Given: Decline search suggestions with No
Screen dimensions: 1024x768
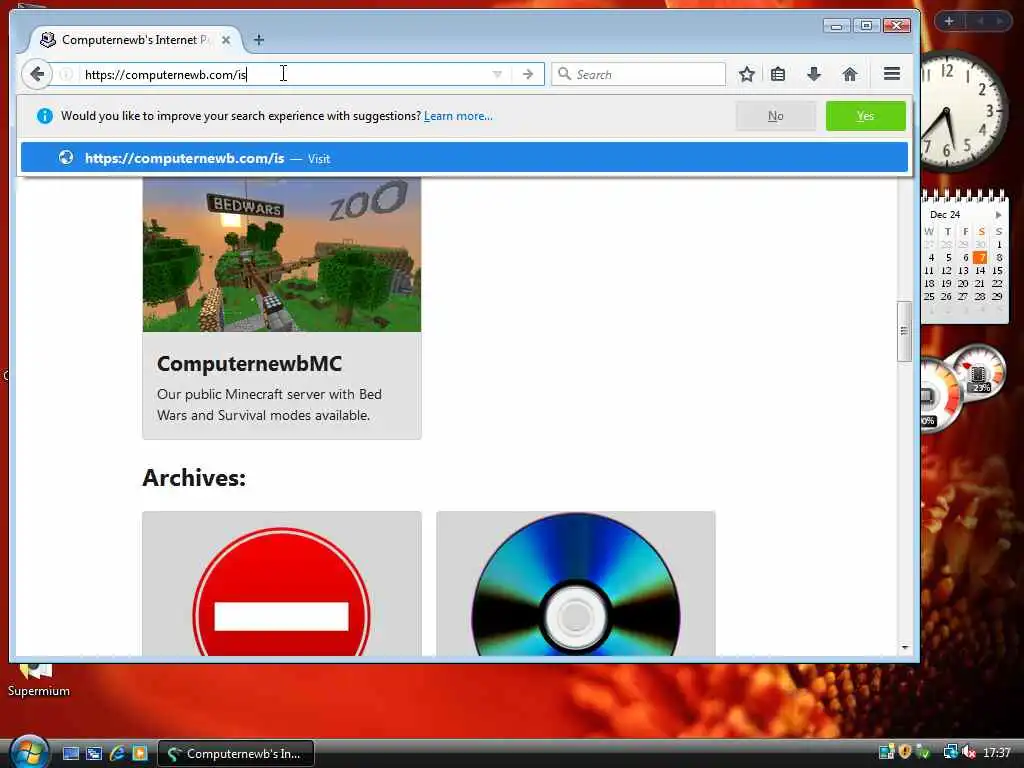Looking at the screenshot, I should pyautogui.click(x=775, y=116).
